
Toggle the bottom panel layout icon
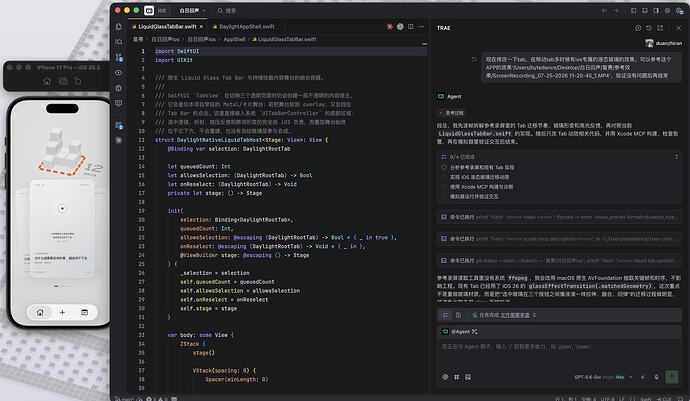click(645, 11)
